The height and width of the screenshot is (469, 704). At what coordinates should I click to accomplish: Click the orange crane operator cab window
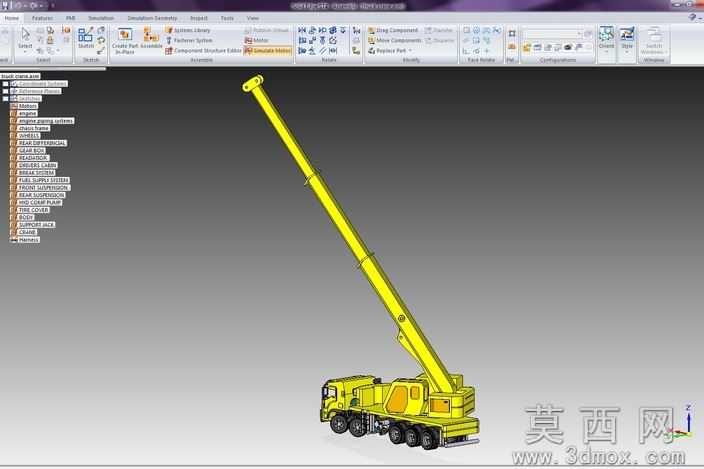[398, 399]
